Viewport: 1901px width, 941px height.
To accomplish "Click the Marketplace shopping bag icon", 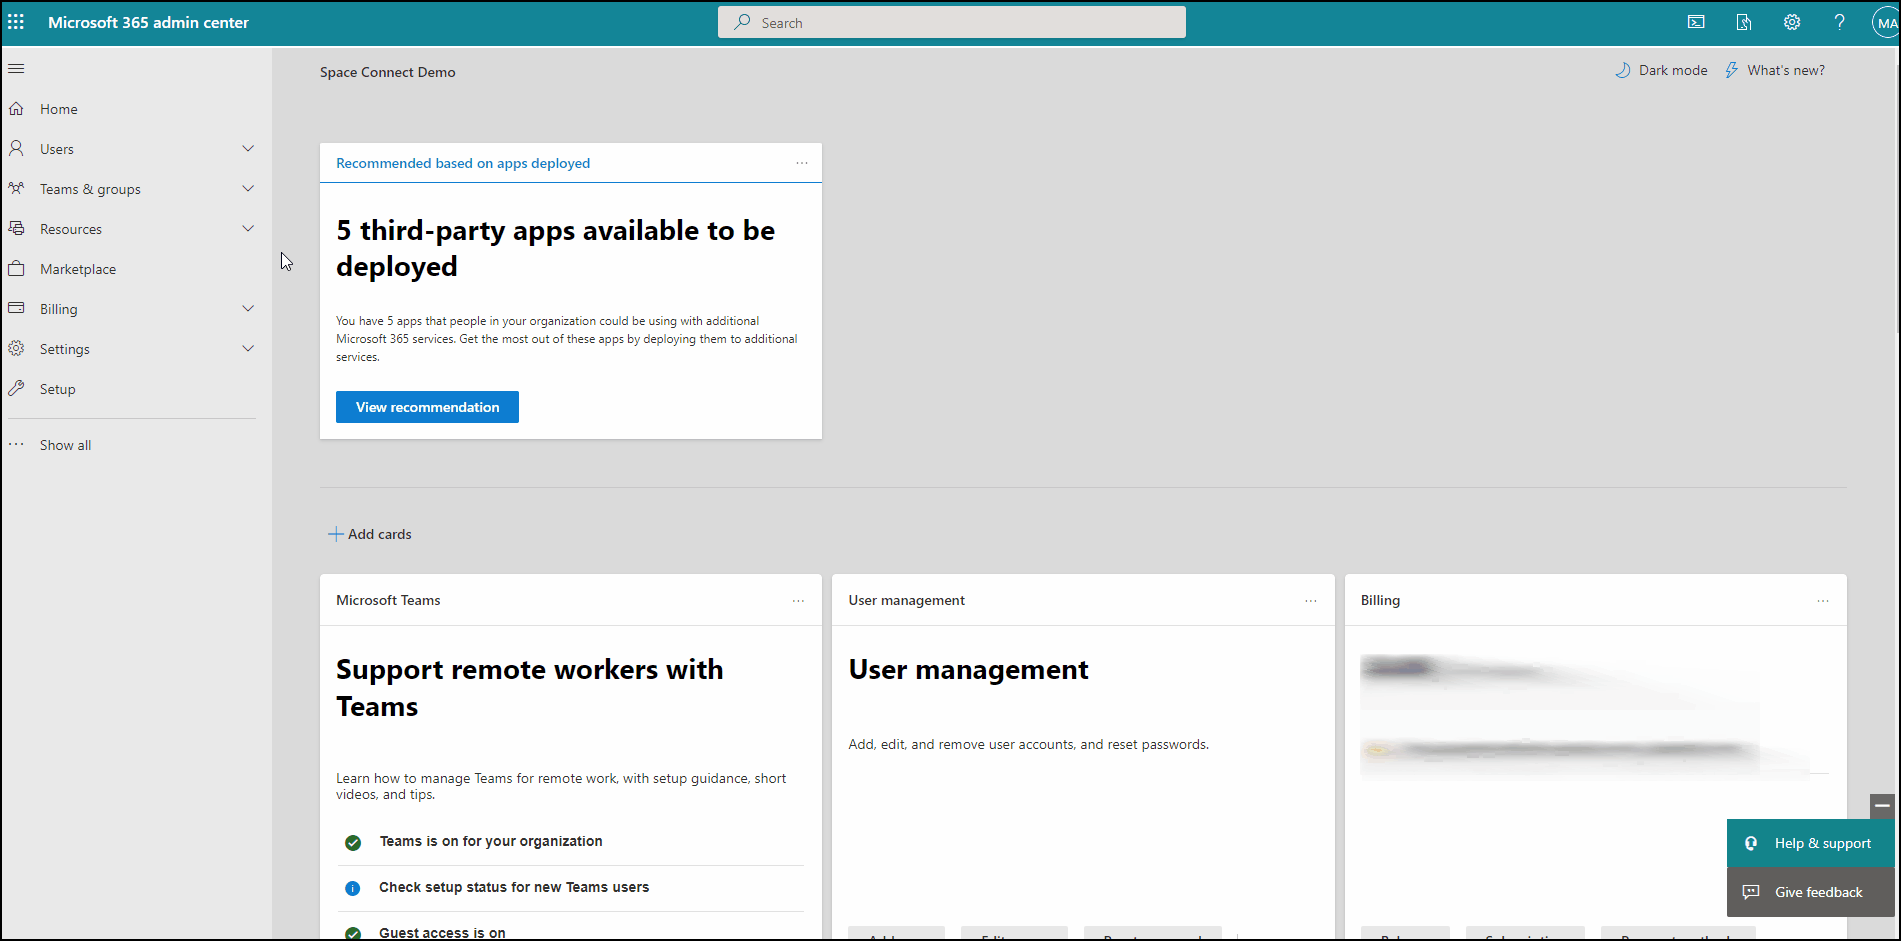I will (16, 269).
